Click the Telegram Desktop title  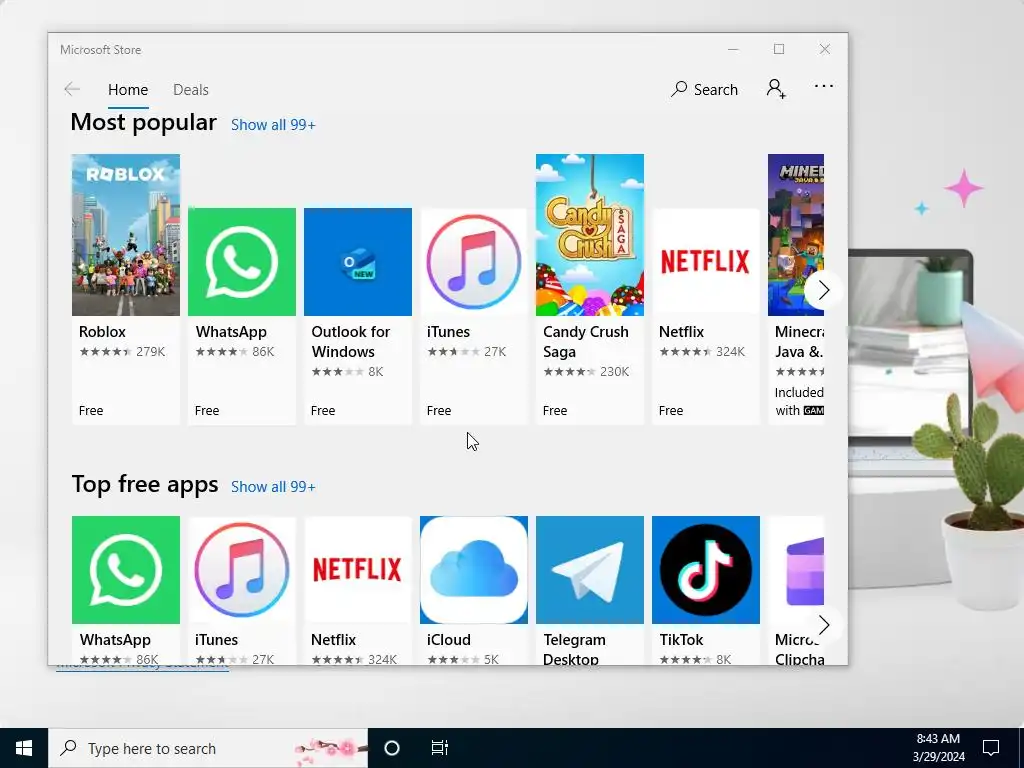pos(575,649)
